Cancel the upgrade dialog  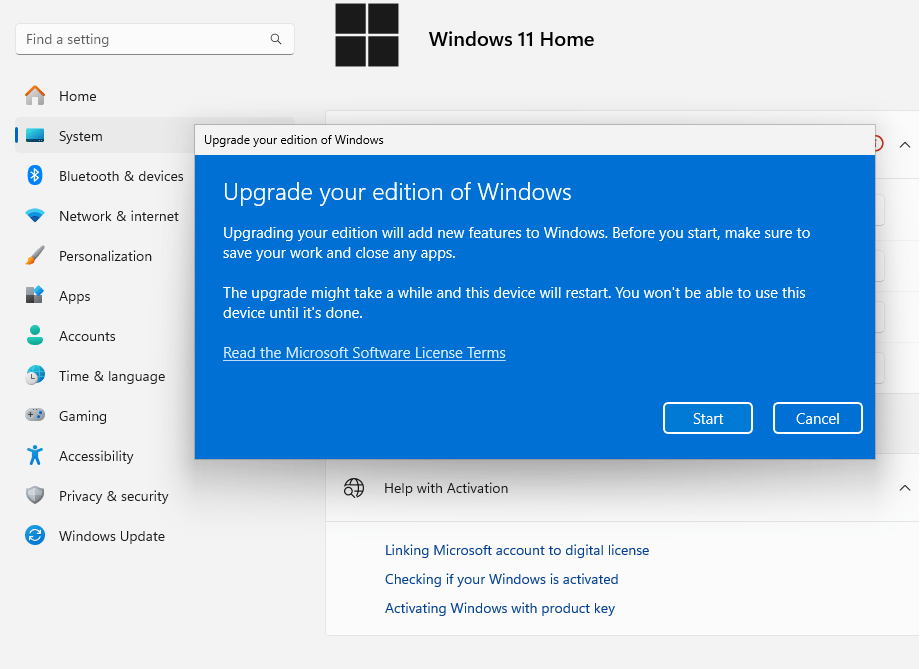tap(817, 418)
